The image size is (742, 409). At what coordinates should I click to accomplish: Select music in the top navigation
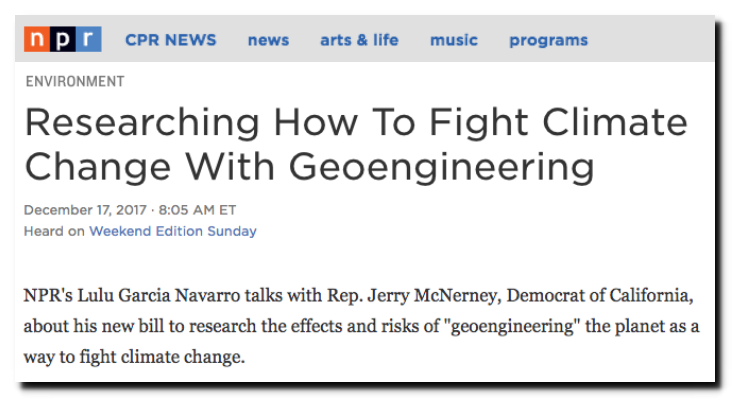(454, 40)
